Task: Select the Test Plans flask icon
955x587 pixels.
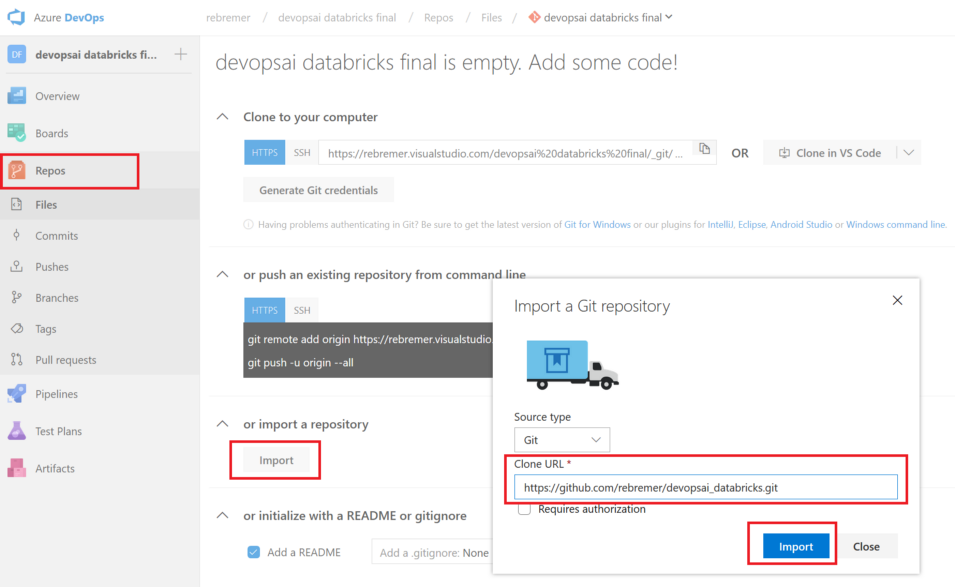Action: point(16,431)
